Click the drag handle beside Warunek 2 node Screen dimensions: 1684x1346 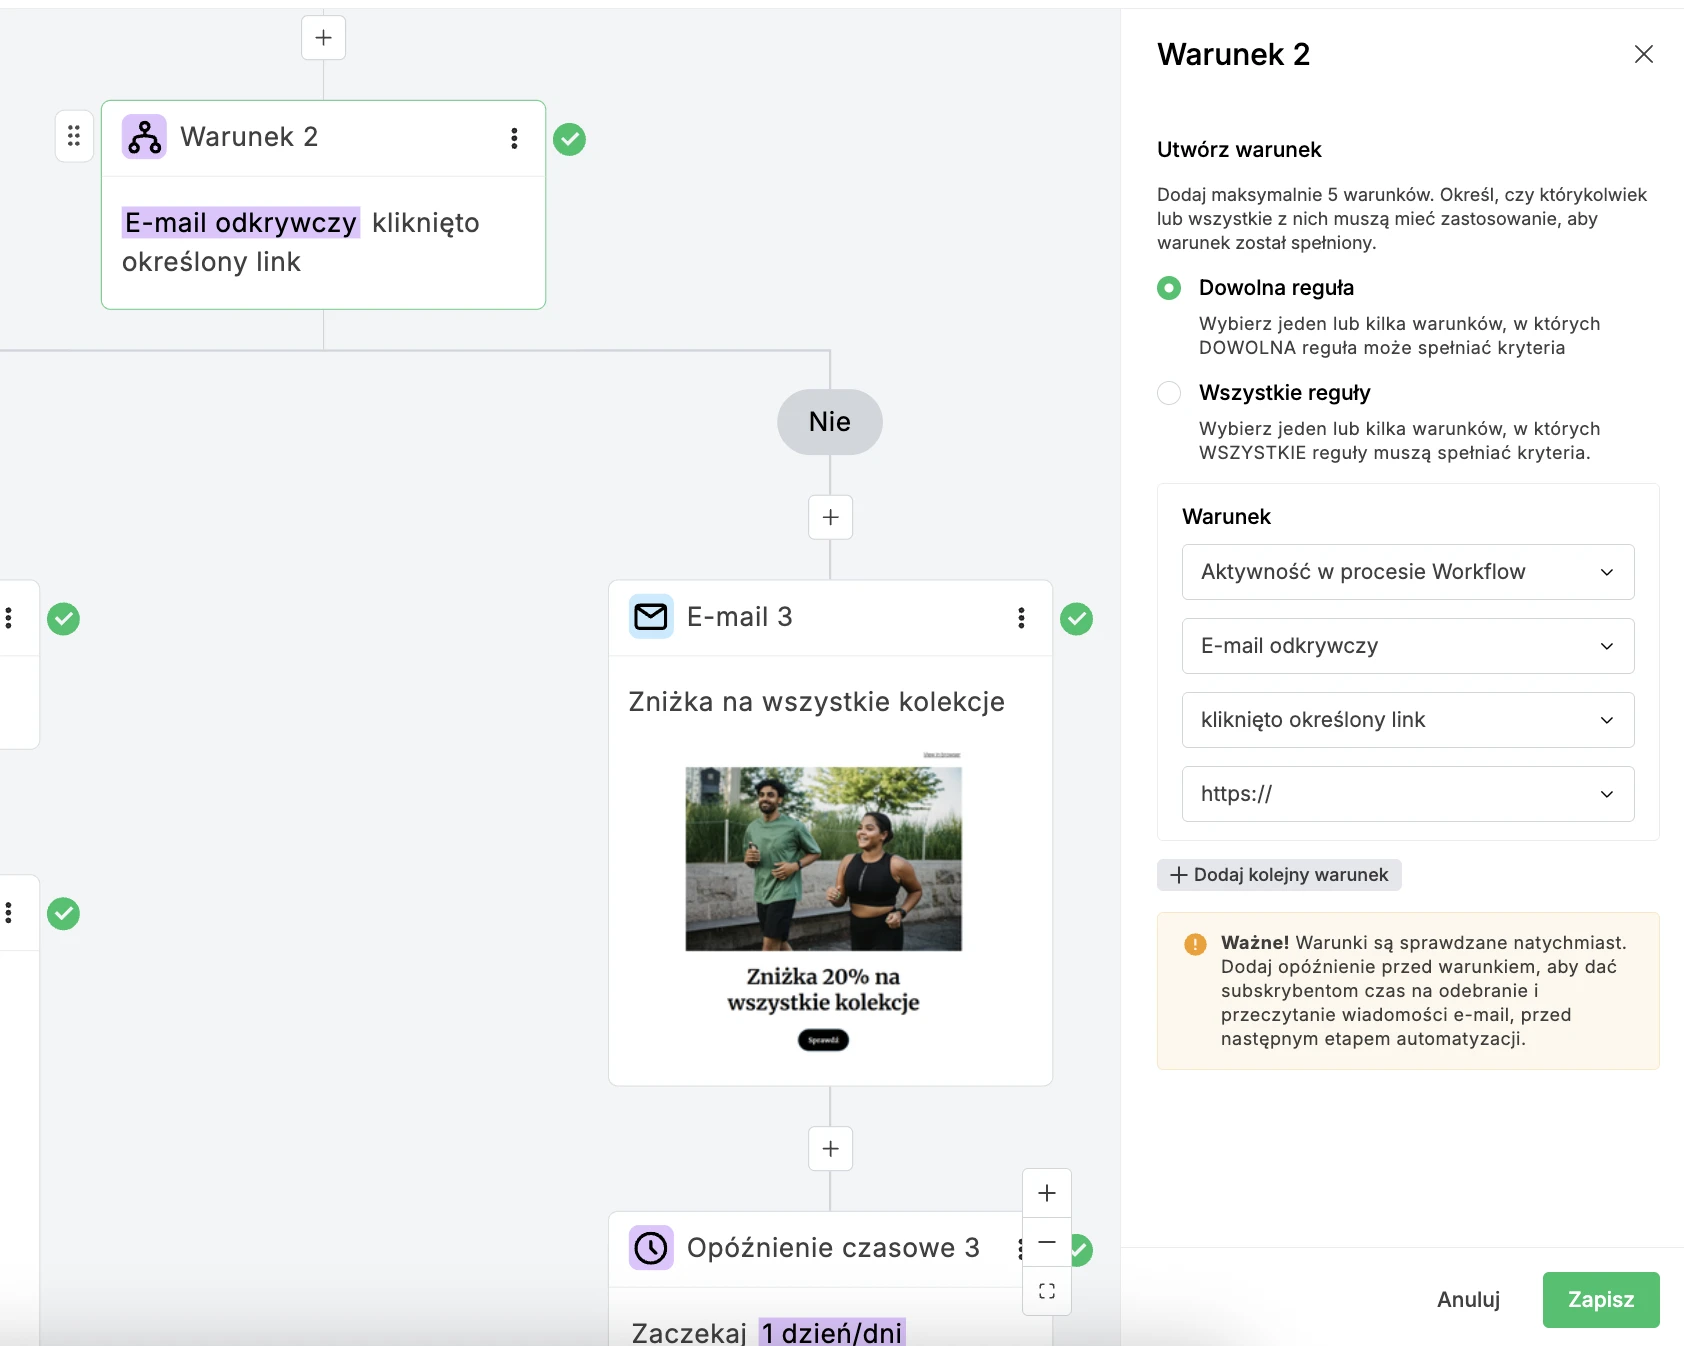73,135
